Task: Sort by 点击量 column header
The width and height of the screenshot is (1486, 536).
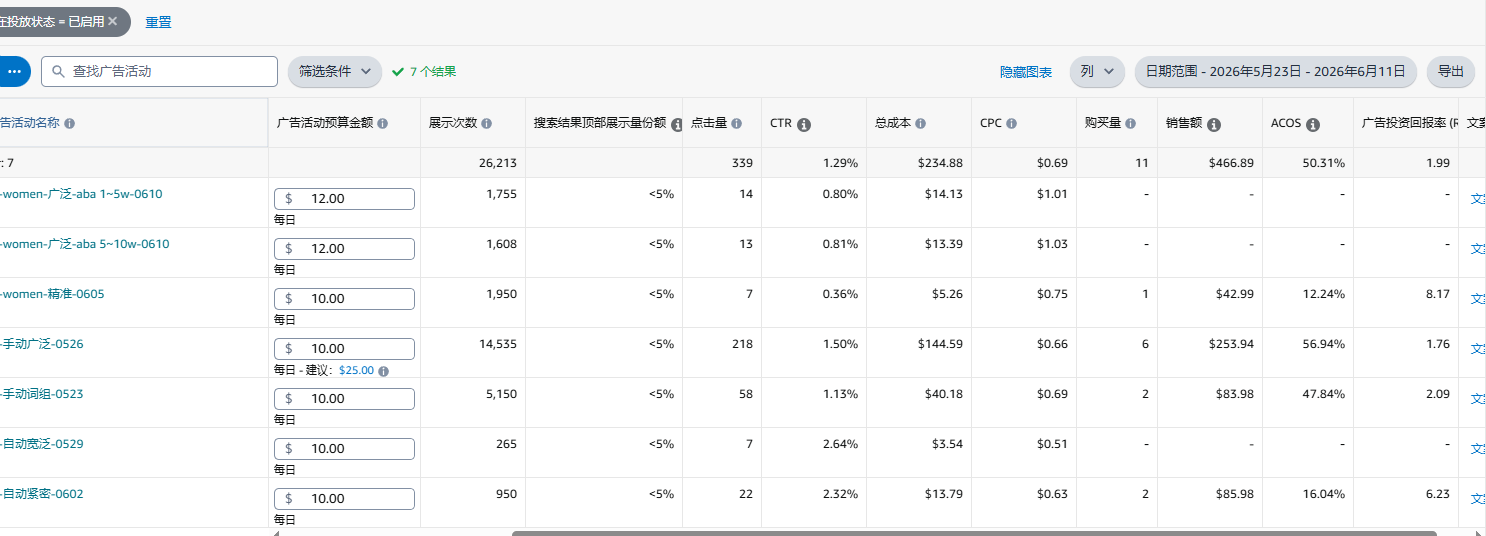Action: click(x=709, y=123)
